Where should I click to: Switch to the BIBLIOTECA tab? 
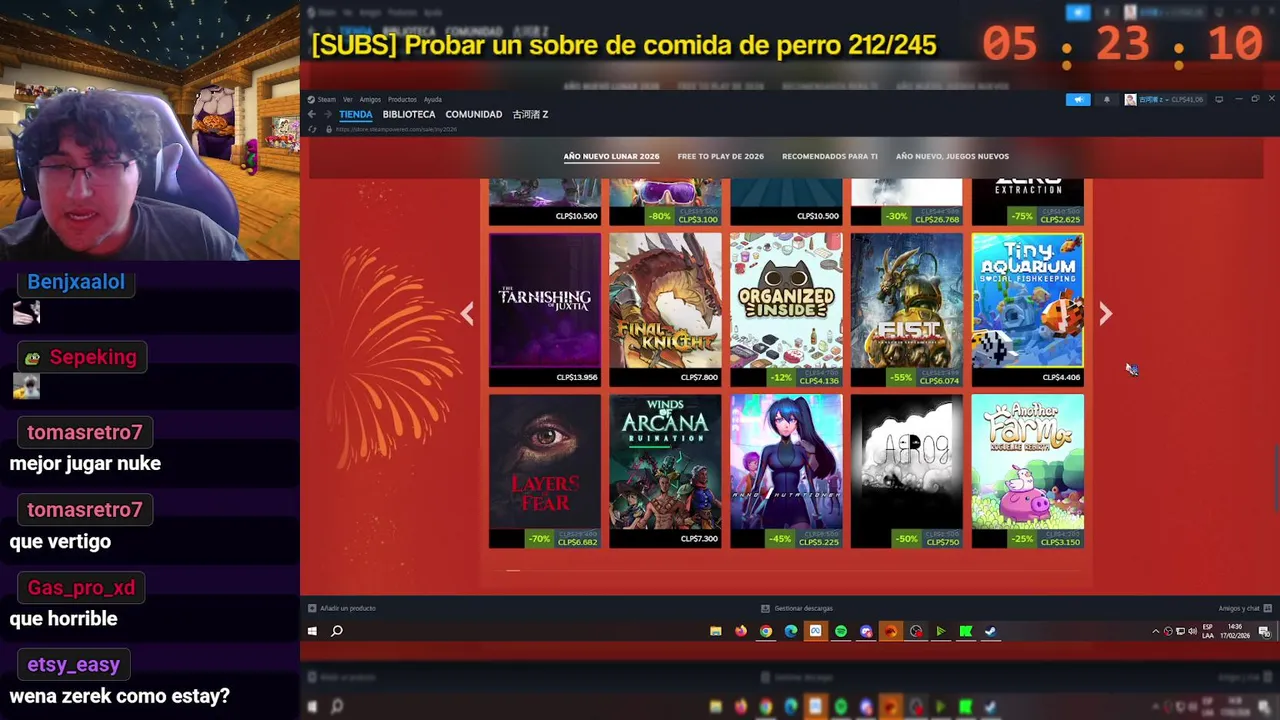click(x=409, y=114)
